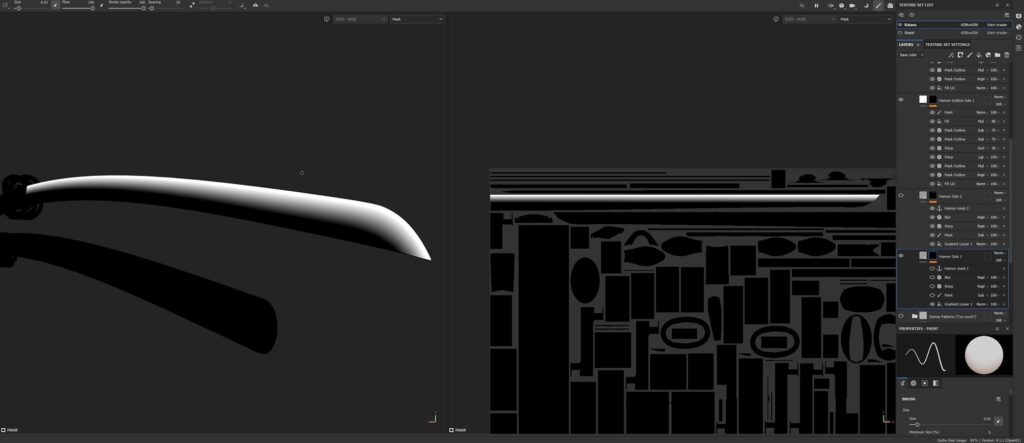Viewport: 1024px width, 443px height.
Task: Switch to the Layers tab
Action: (906, 44)
